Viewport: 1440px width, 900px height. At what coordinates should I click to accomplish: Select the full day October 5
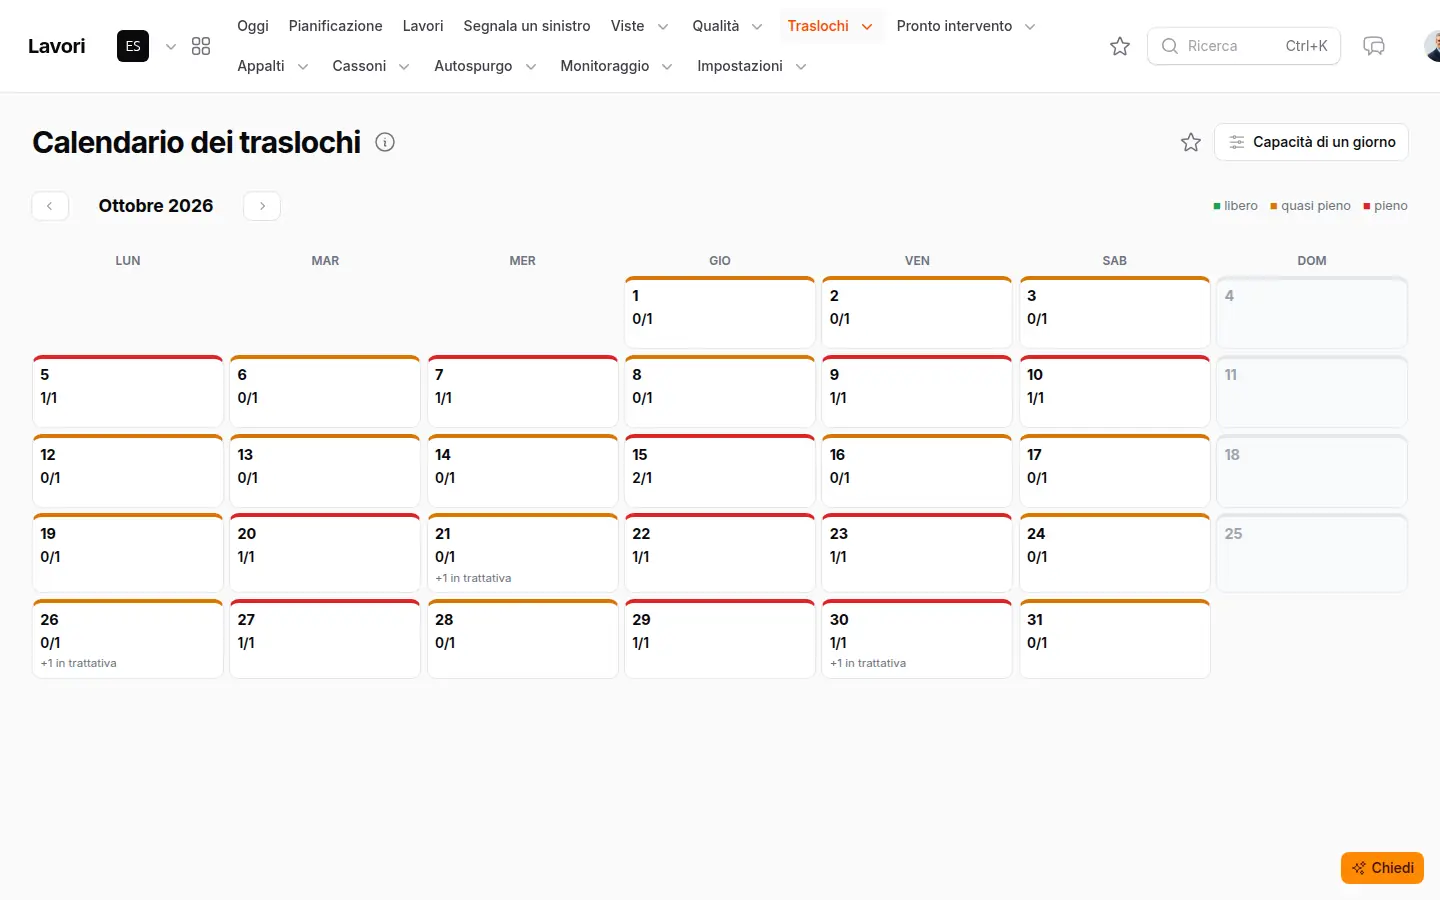coord(128,391)
